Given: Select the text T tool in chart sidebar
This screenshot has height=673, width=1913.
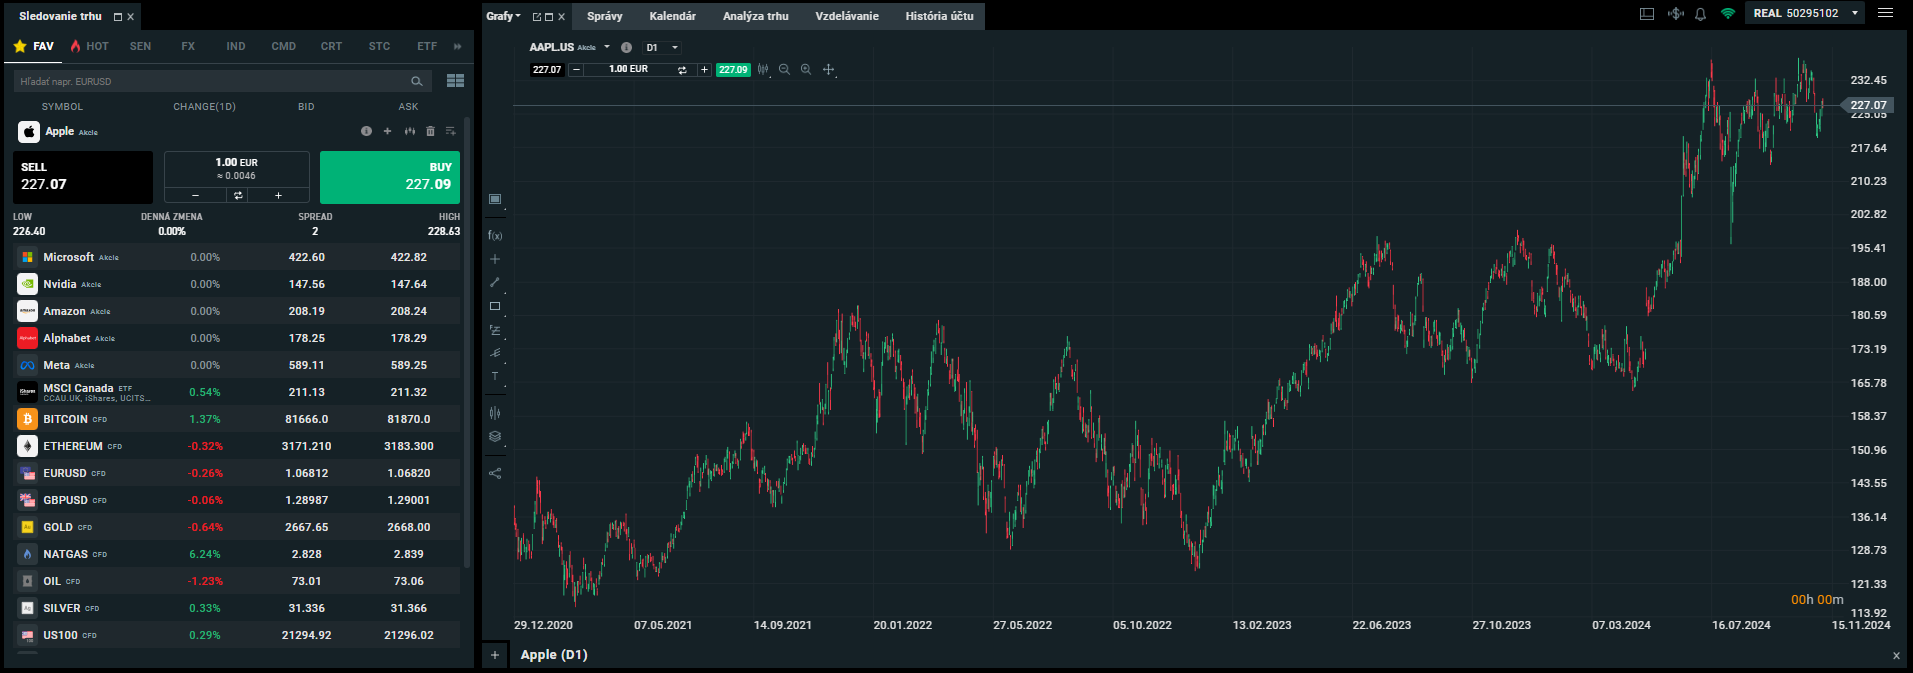Looking at the screenshot, I should point(495,377).
